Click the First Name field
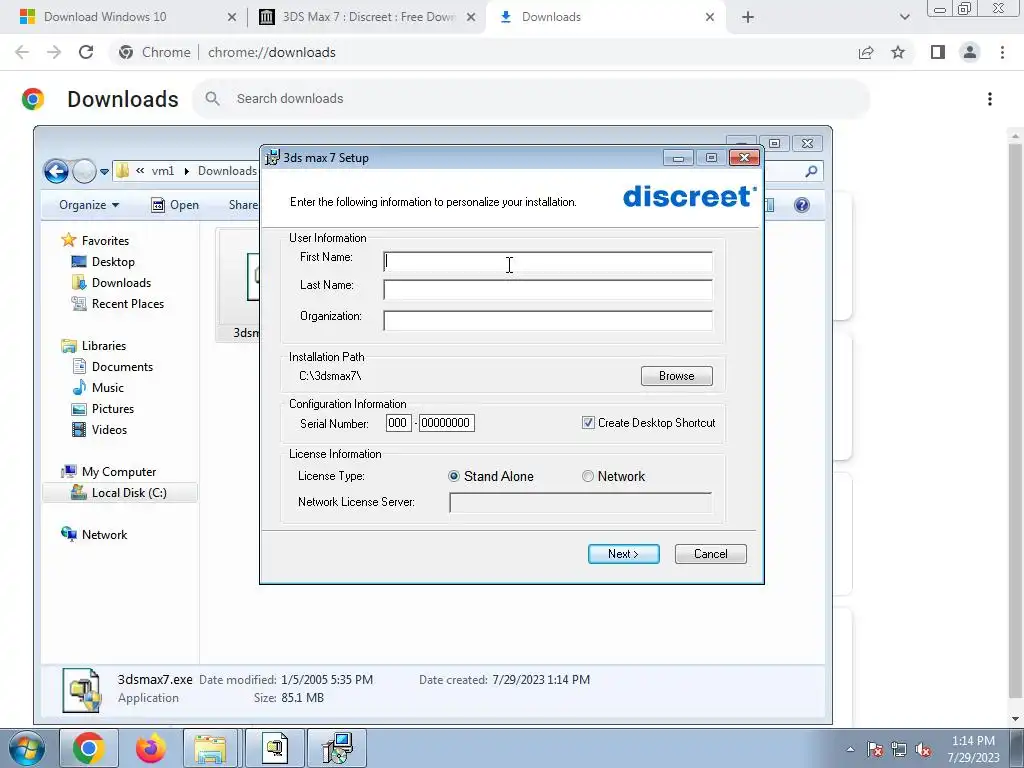 (x=548, y=262)
